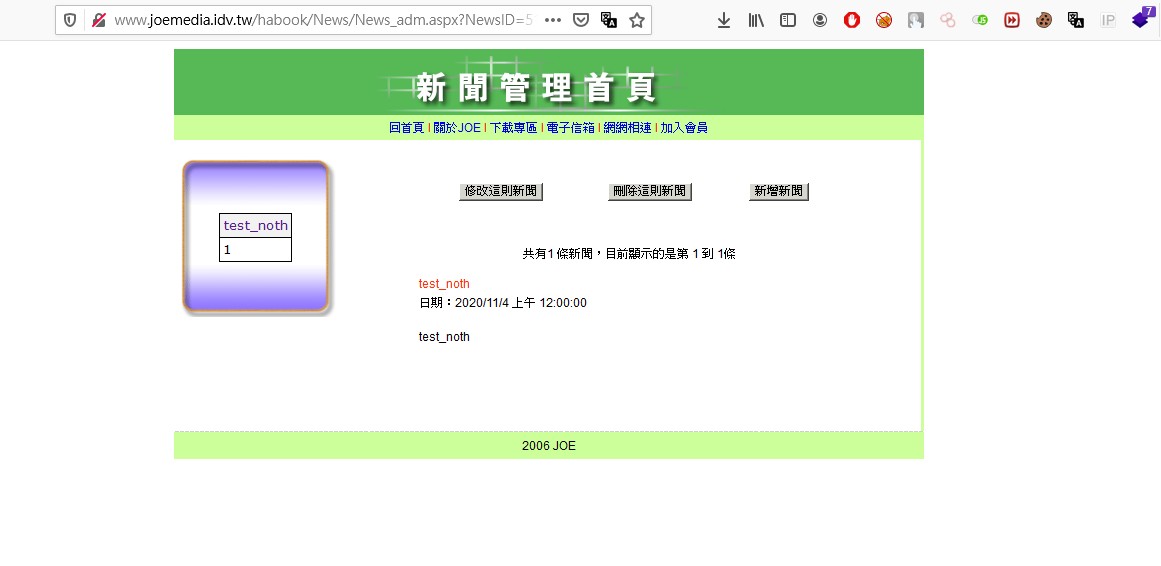The height and width of the screenshot is (566, 1161).
Task: Open 電子信箱 navigation link
Action: pos(570,128)
